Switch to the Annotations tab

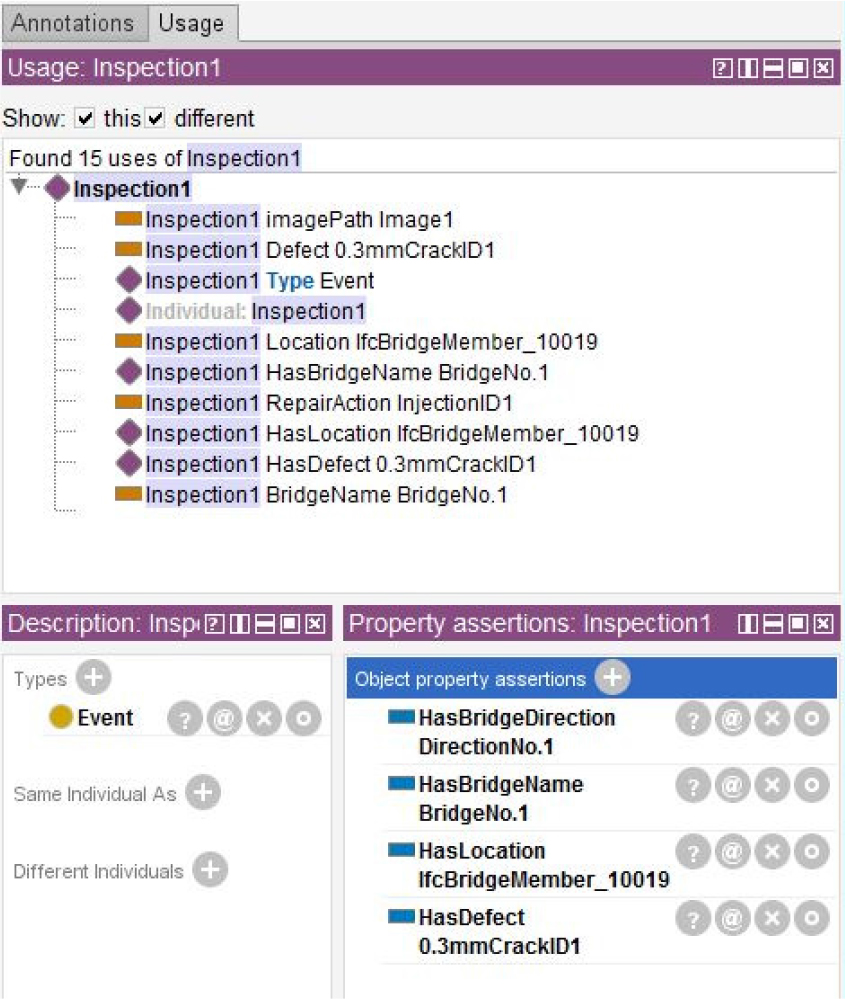73,23
